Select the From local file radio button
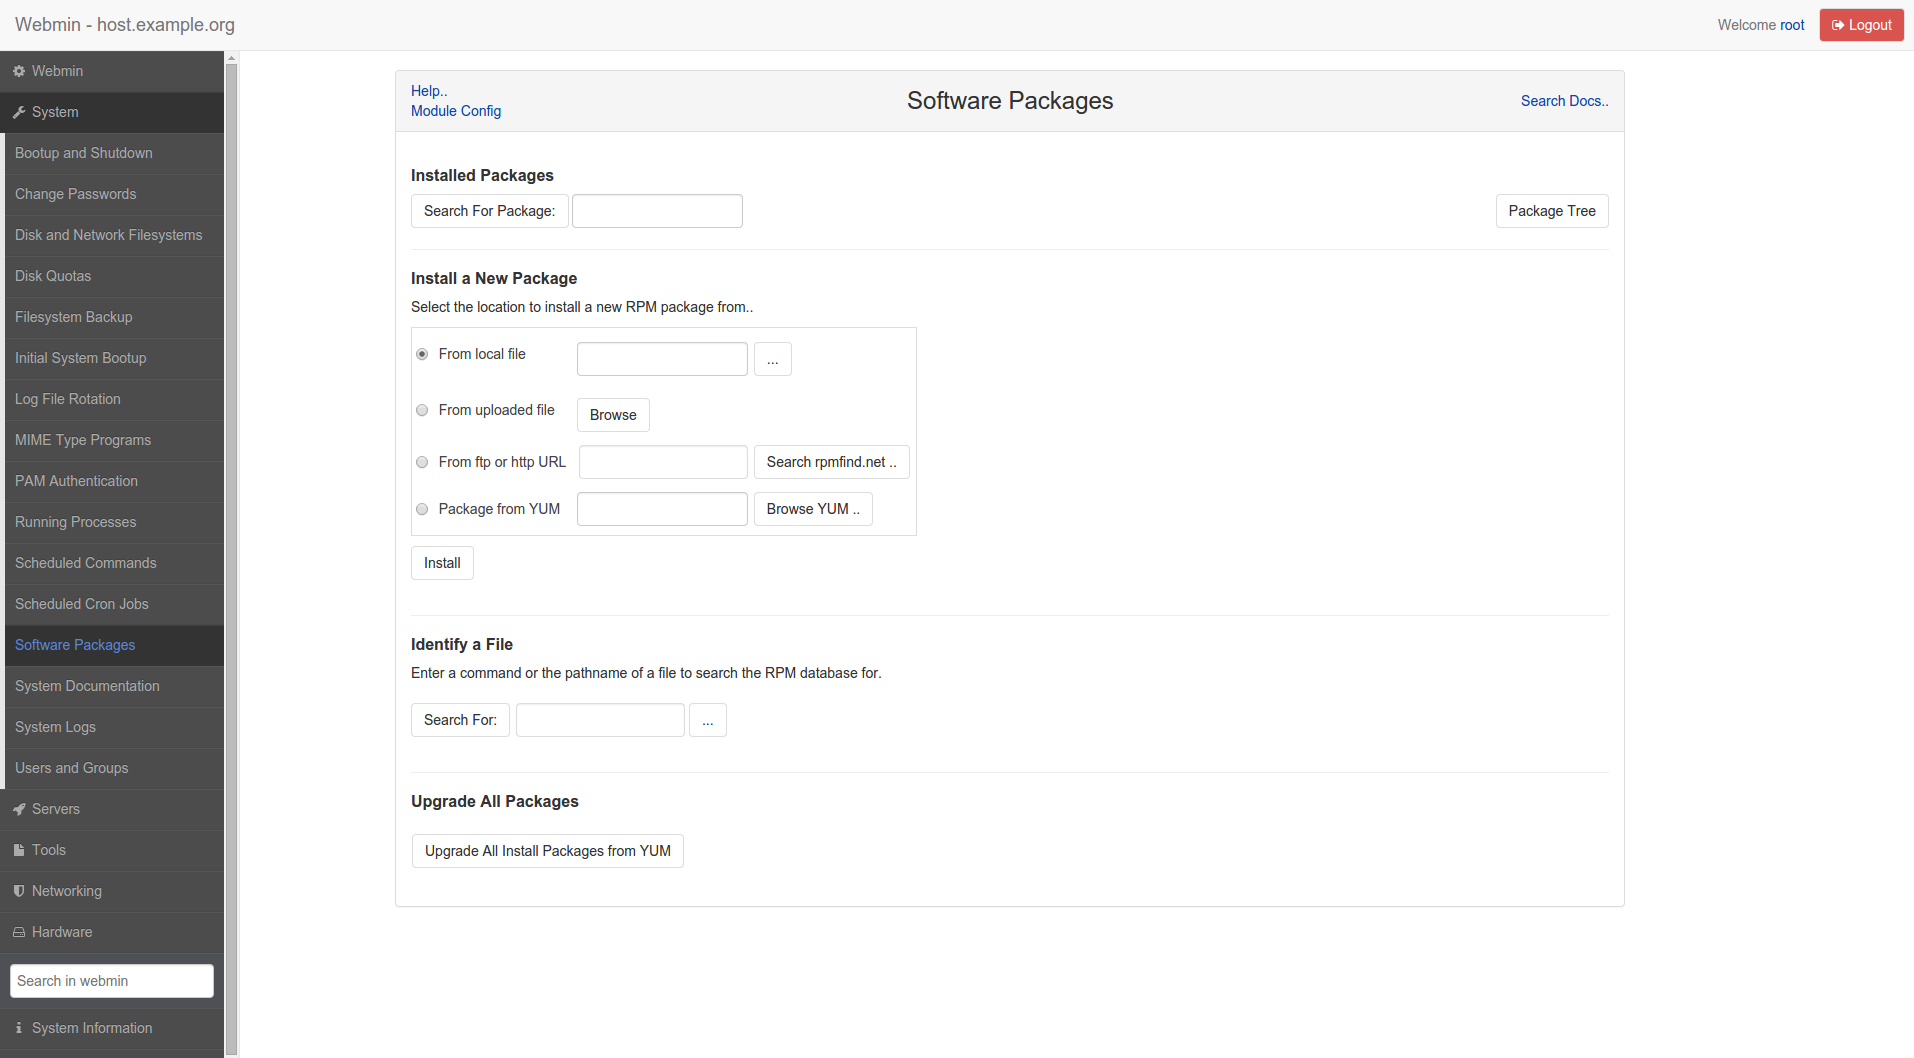 422,354
